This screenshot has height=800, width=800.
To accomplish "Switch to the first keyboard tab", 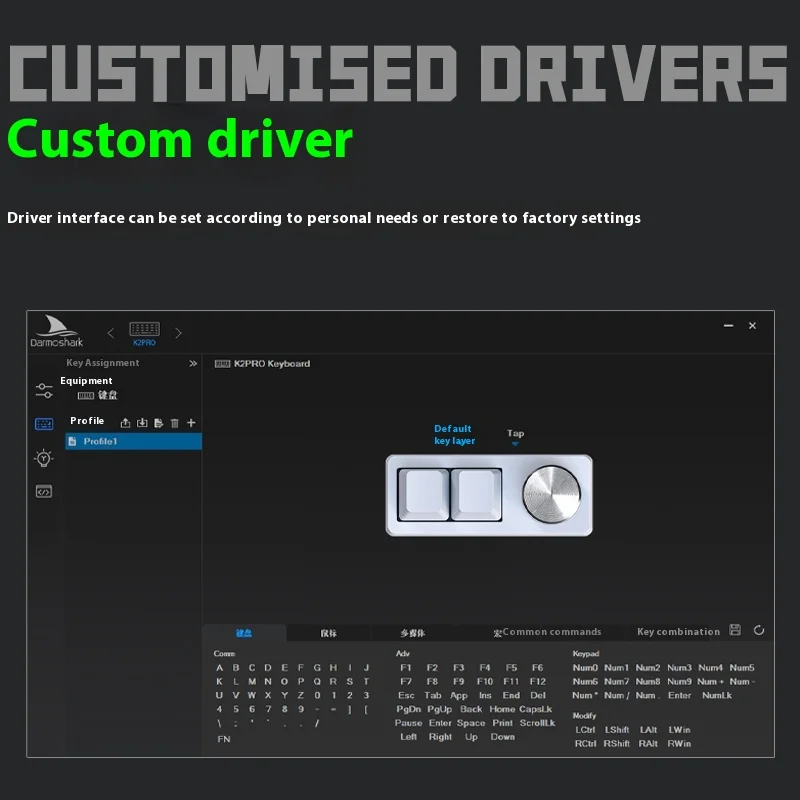I will click(x=244, y=633).
